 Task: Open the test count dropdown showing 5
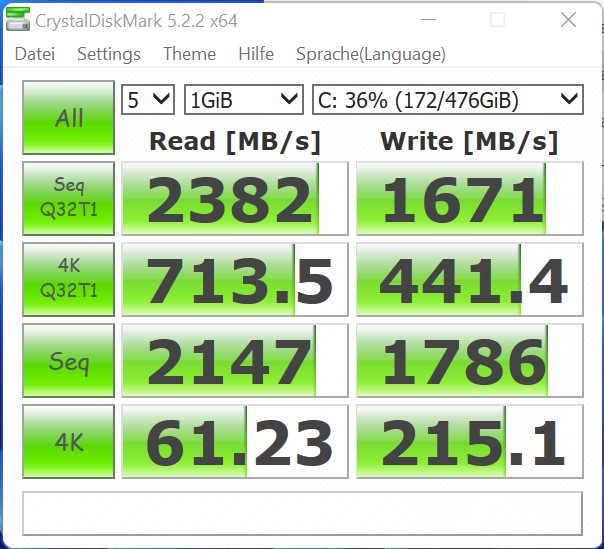[x=148, y=100]
